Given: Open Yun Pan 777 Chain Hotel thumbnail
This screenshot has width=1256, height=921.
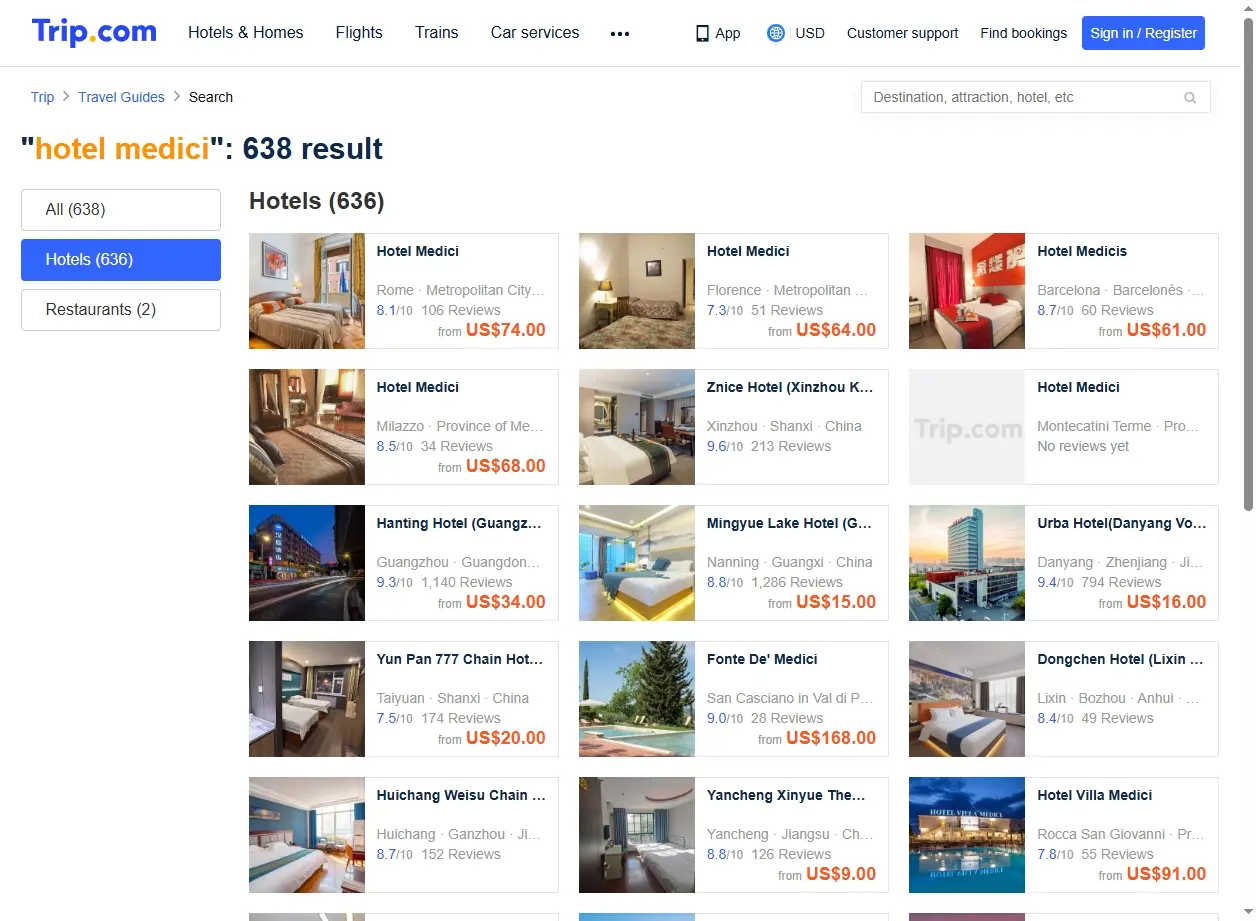Looking at the screenshot, I should (307, 699).
